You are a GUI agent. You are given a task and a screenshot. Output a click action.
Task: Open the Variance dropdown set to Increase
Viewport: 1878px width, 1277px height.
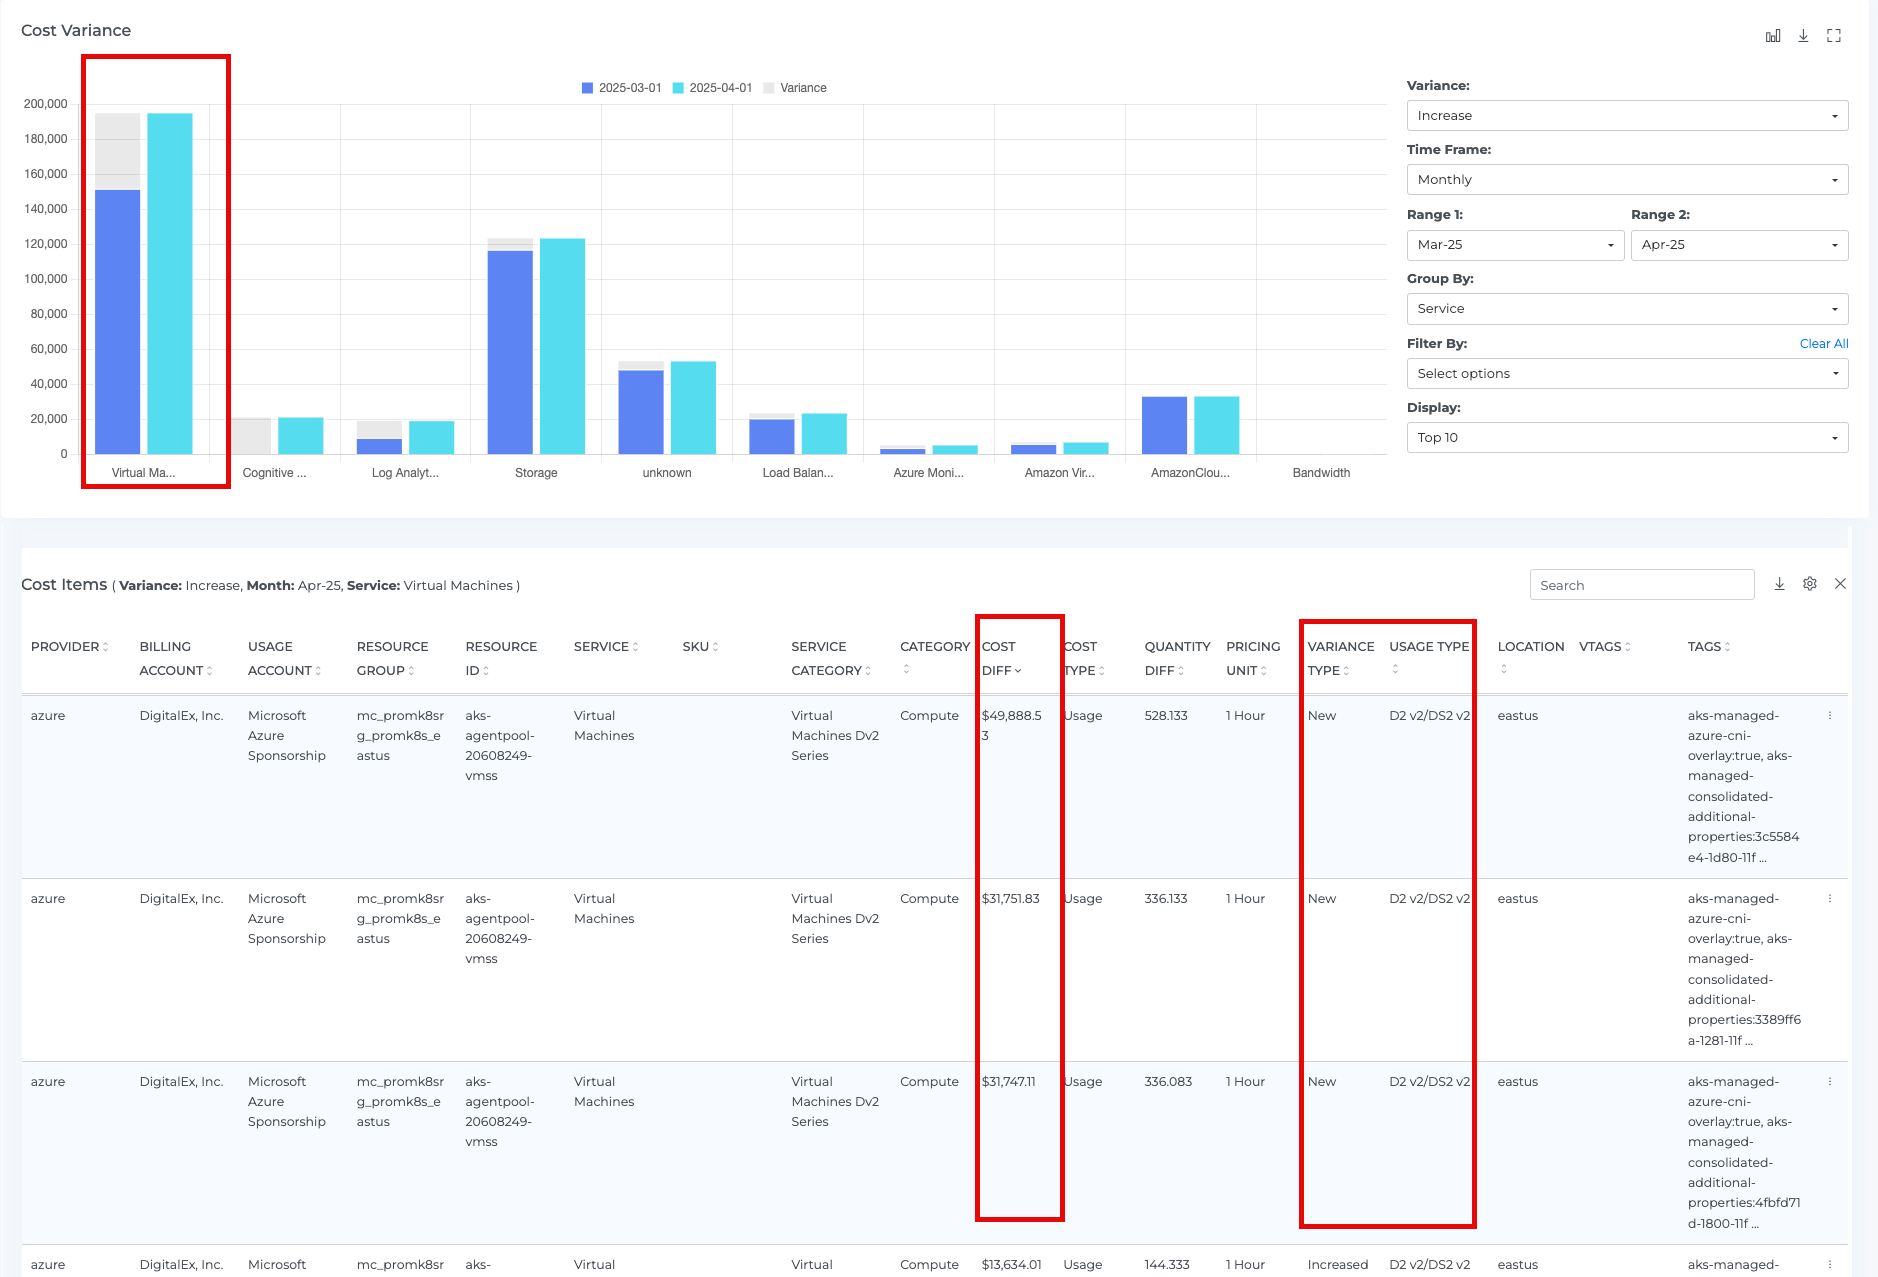tap(1626, 116)
